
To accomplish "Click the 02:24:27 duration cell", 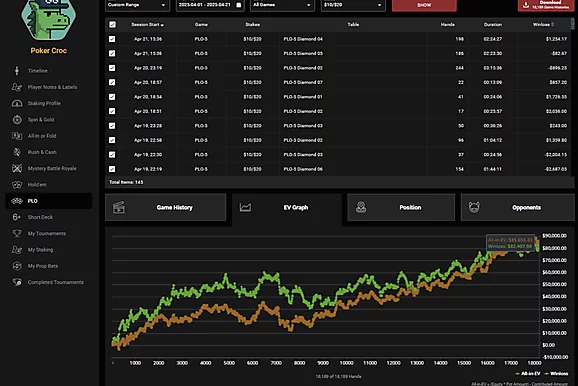I will tap(492, 39).
